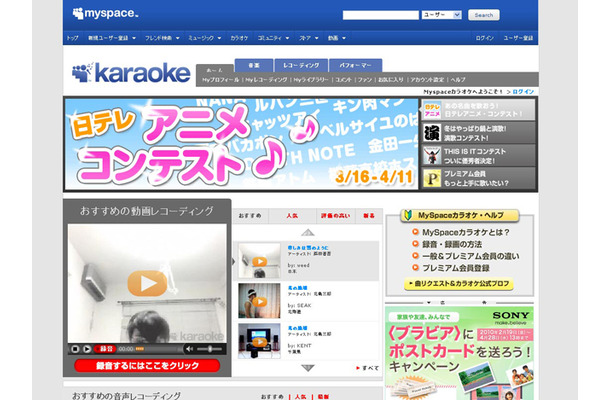
Task: Open お気に入り in the gray submenu
Action: click(391, 79)
